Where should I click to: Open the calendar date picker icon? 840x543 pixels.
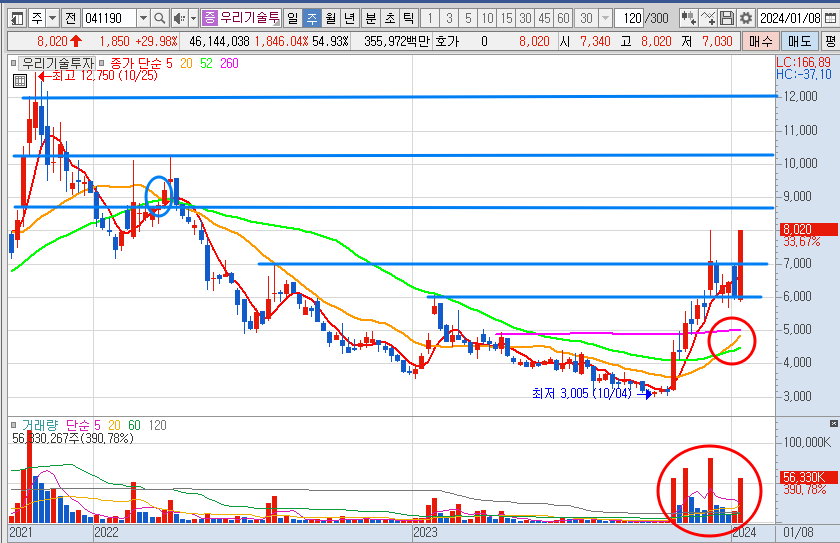click(830, 19)
